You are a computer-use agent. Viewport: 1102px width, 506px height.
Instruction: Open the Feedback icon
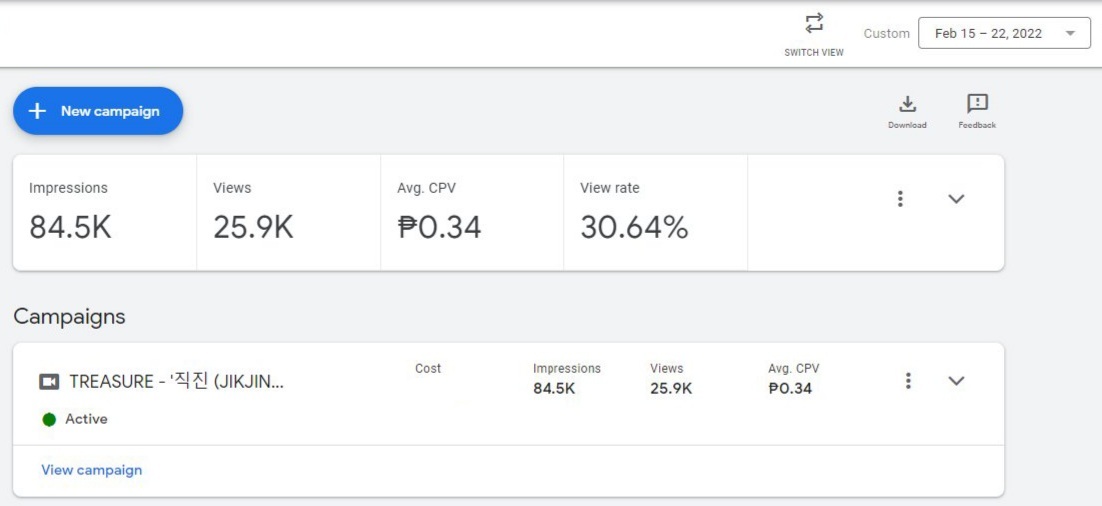point(977,104)
